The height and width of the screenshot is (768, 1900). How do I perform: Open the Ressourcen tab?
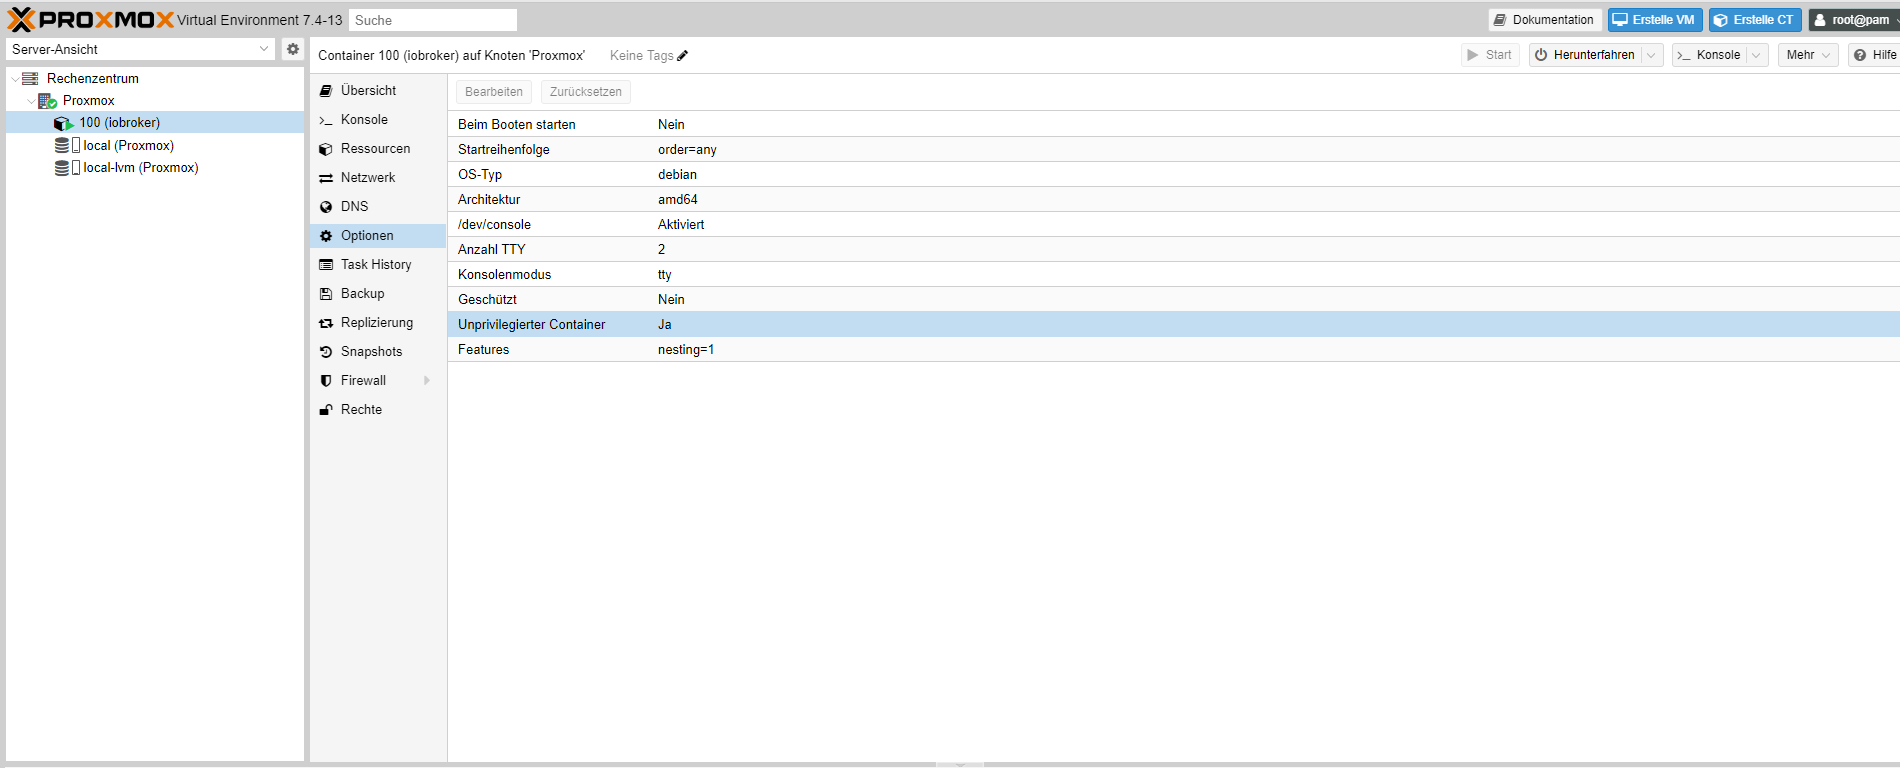tap(378, 149)
